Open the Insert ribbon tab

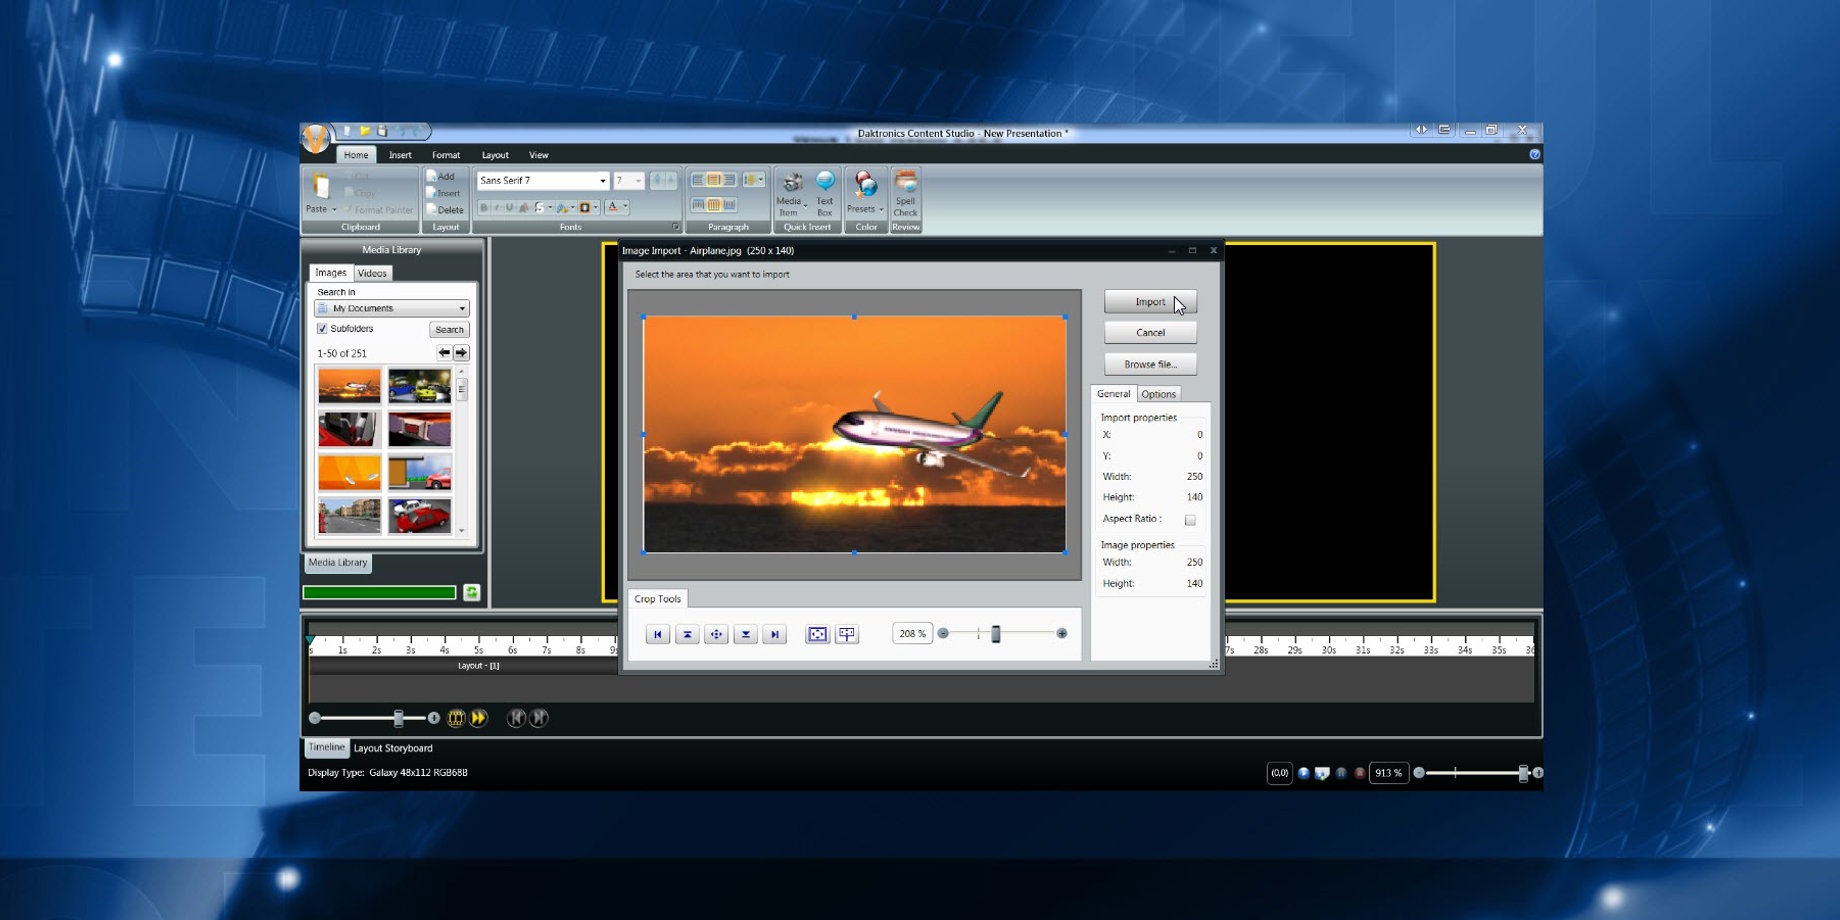coord(400,155)
